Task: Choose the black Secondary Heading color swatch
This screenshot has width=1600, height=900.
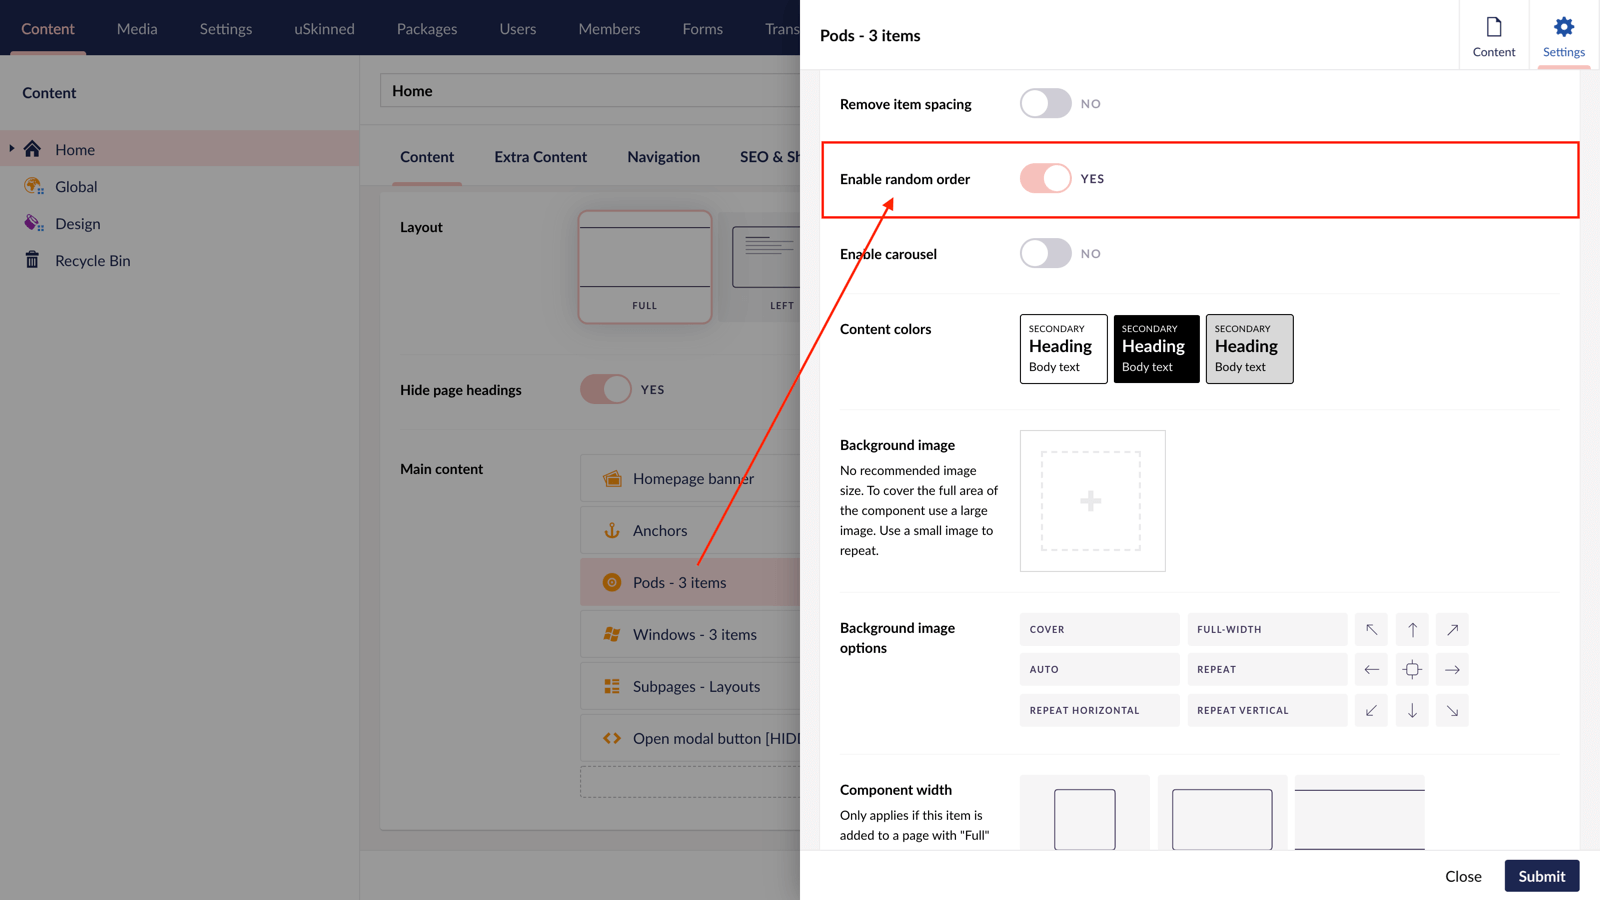Action: (1155, 348)
